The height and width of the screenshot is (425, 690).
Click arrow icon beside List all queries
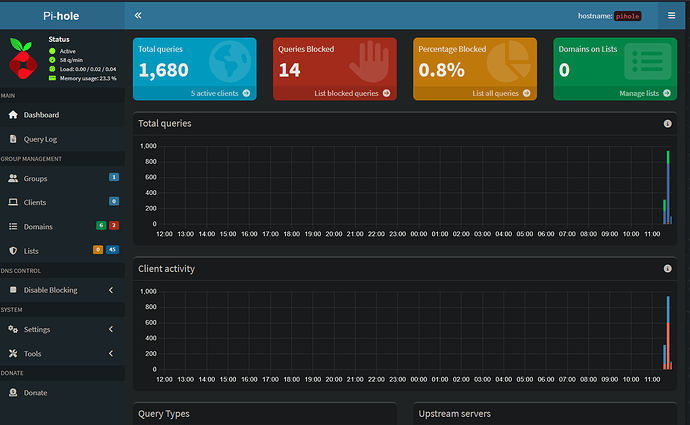(527, 93)
